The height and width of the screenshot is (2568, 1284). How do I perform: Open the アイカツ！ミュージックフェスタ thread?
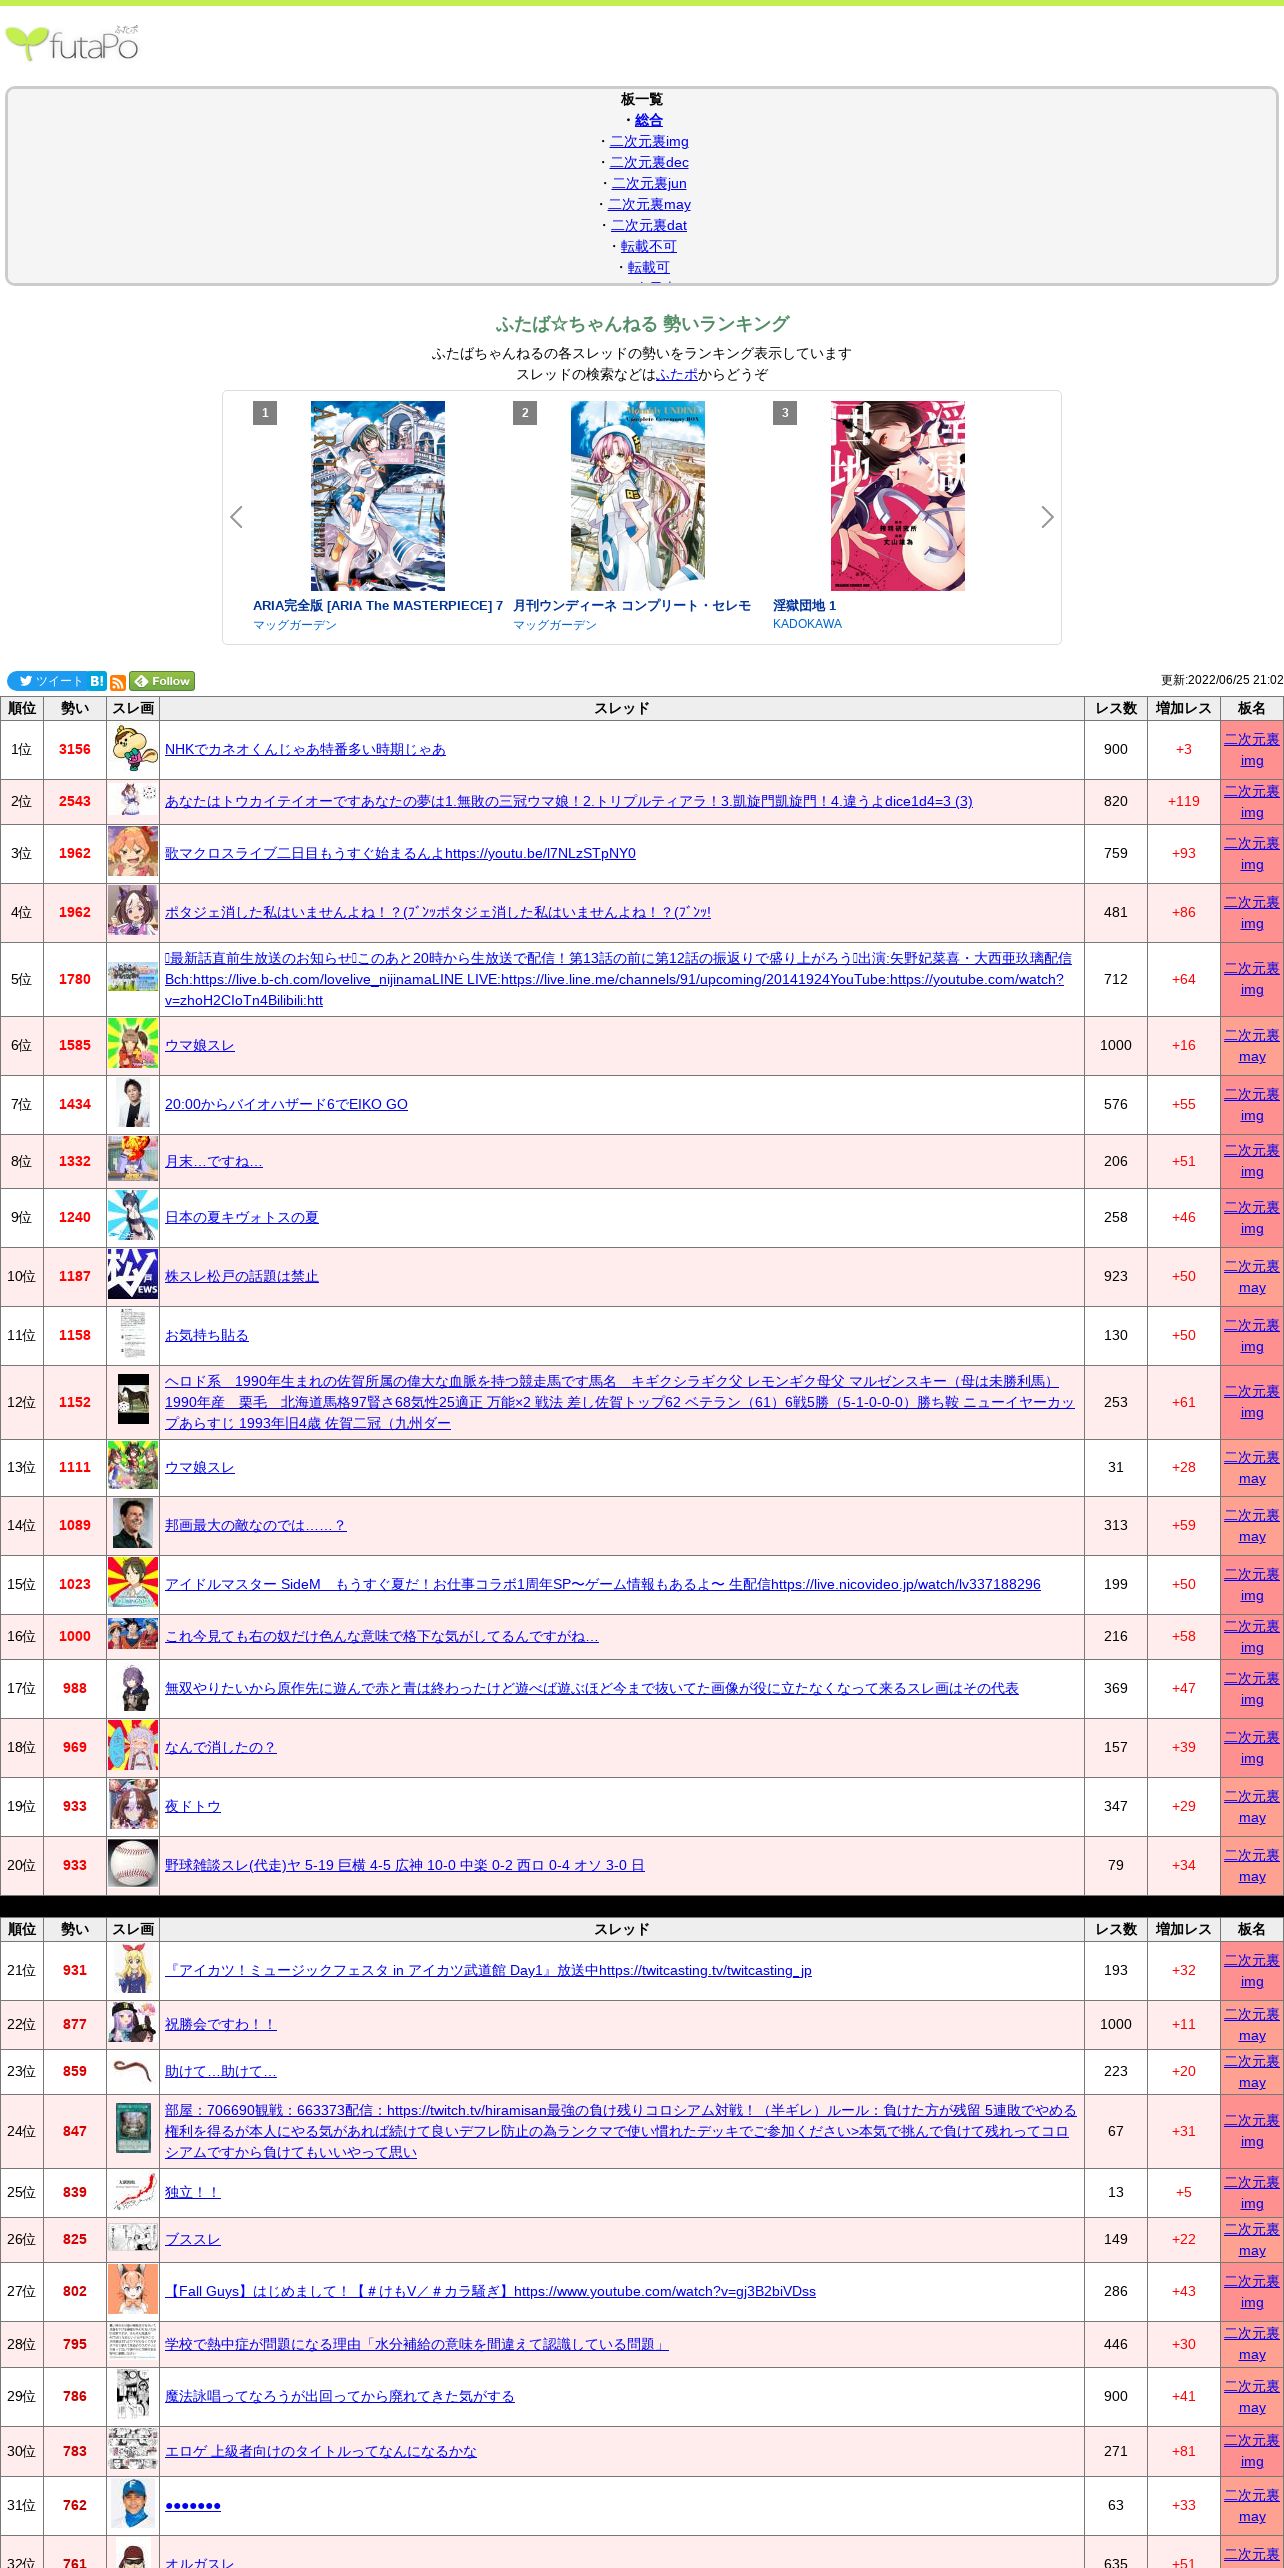click(488, 1970)
